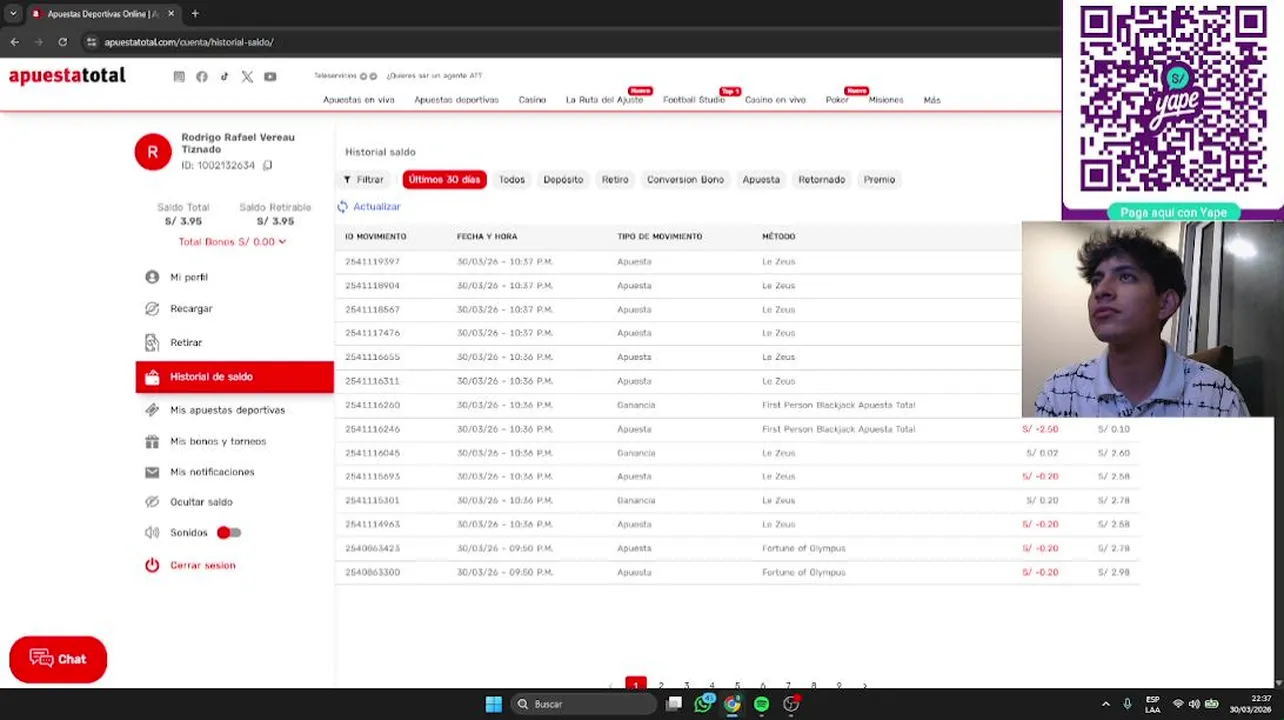The height and width of the screenshot is (720, 1284).
Task: Select the Depósito filter tab
Action: point(563,180)
